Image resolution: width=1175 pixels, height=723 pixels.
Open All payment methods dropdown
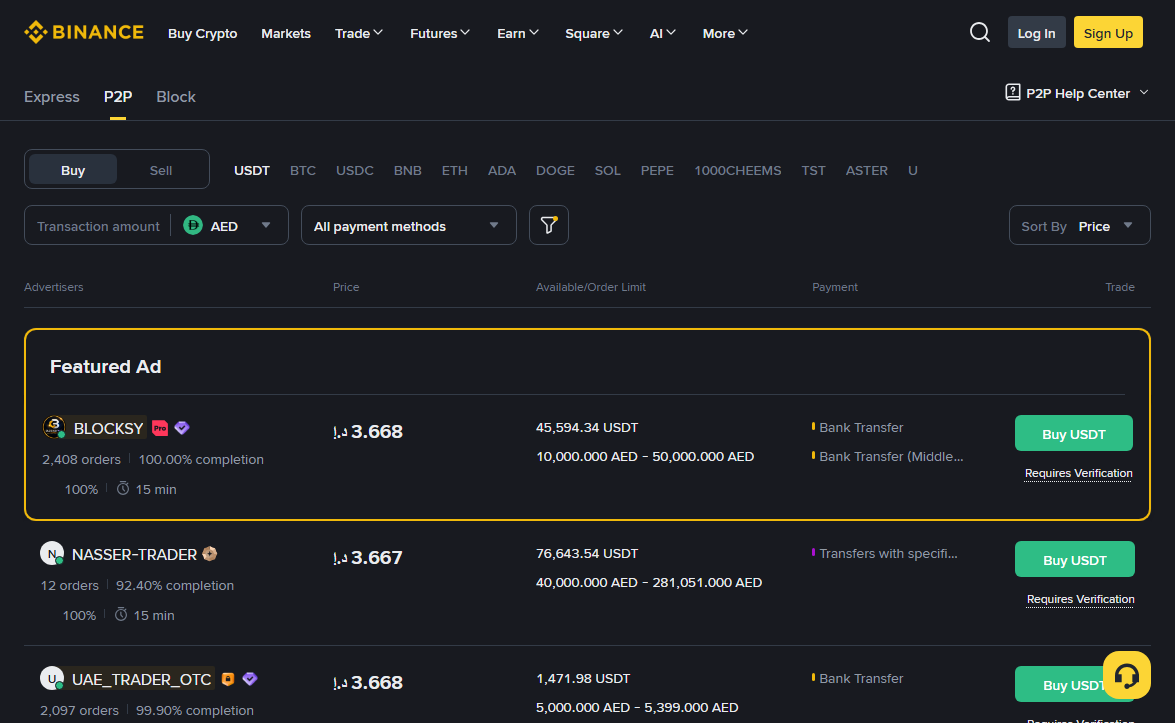coord(408,225)
